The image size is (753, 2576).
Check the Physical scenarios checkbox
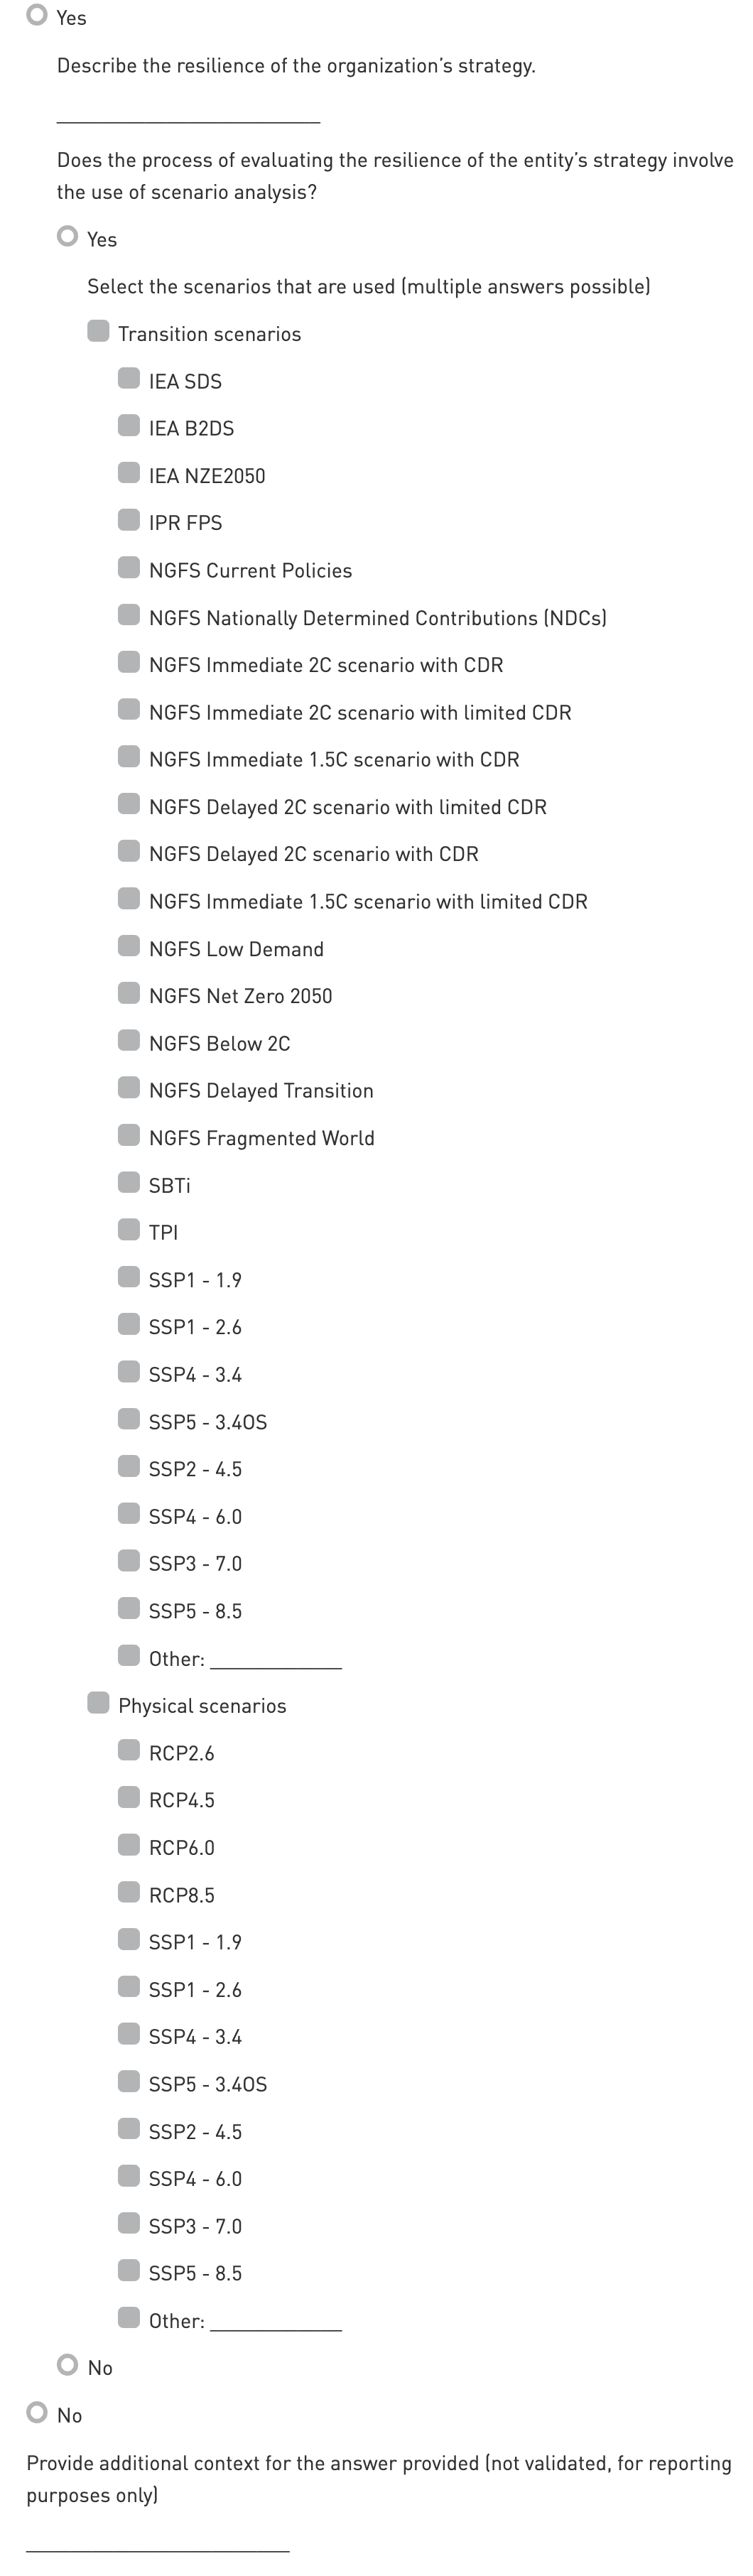click(98, 1703)
